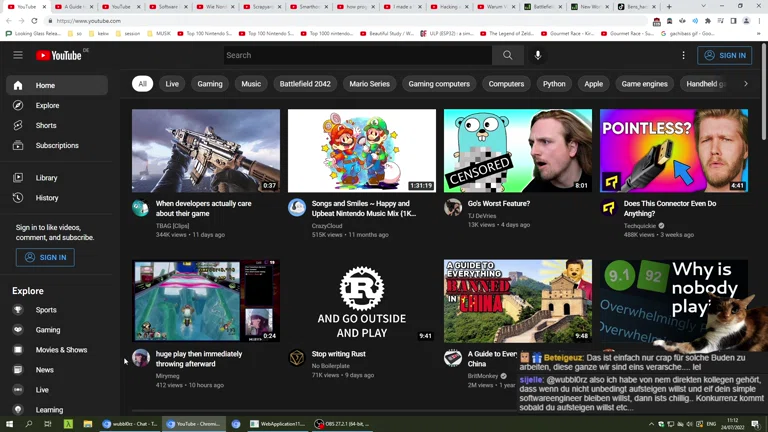Image resolution: width=768 pixels, height=432 pixels.
Task: Open Subscriptions in the sidebar
Action: coord(57,145)
